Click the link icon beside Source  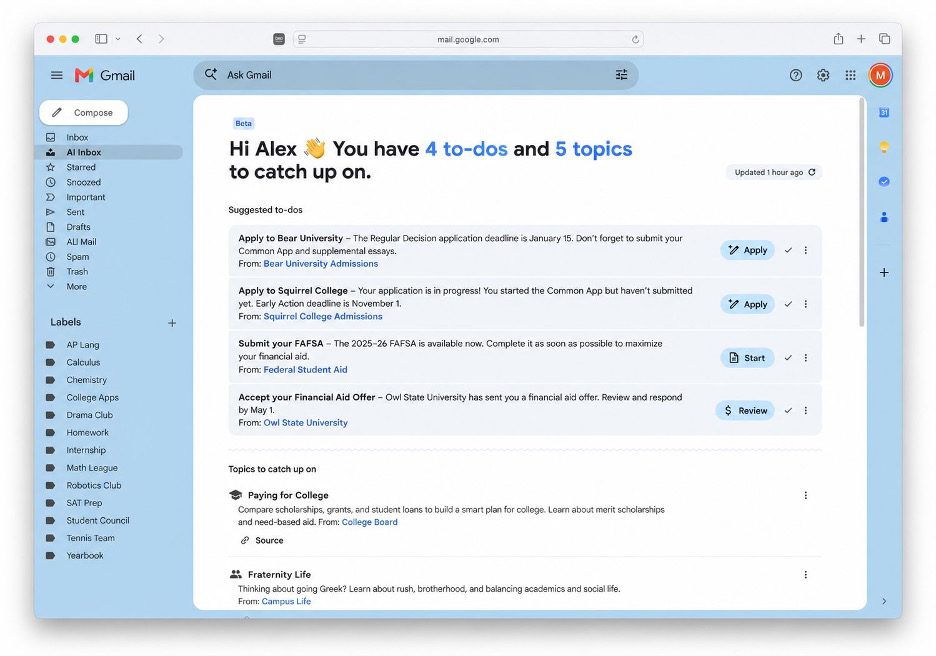tap(245, 540)
